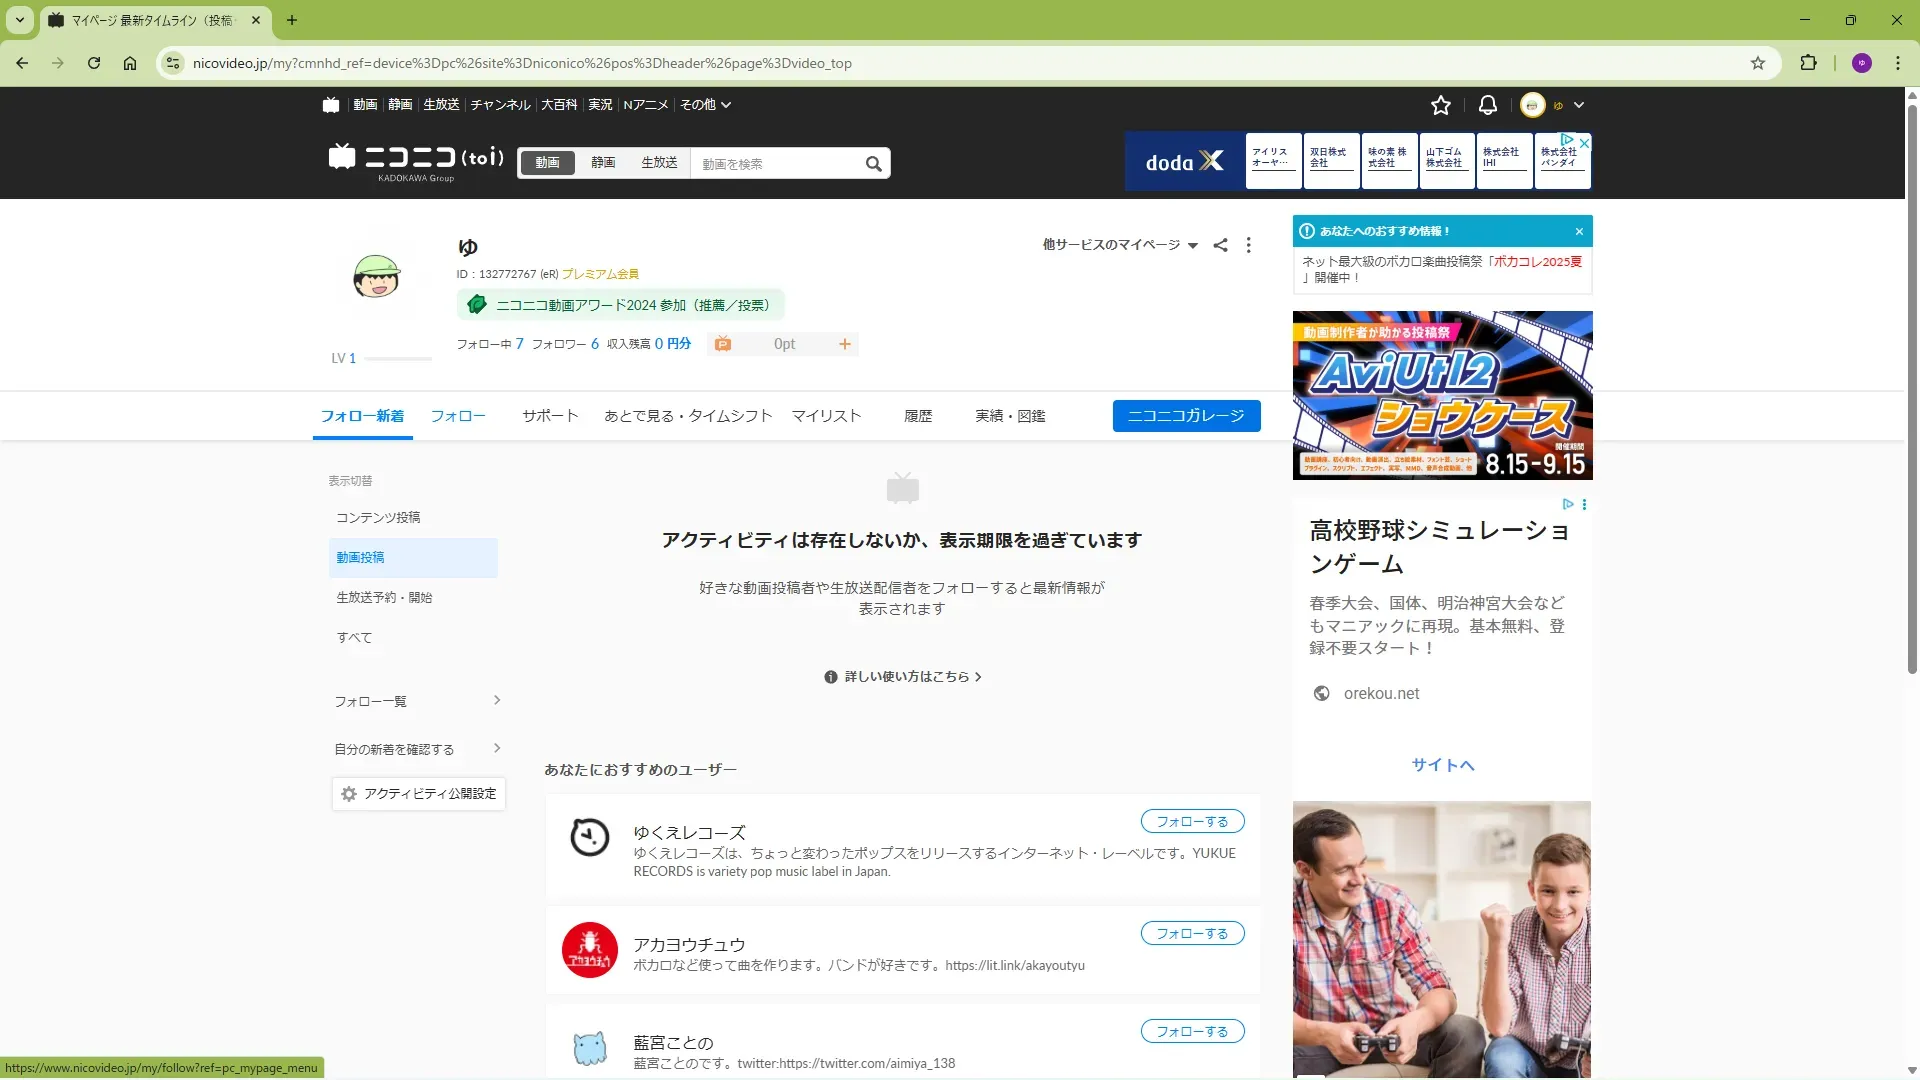
Task: Open the その他 header dropdown
Action: [706, 105]
